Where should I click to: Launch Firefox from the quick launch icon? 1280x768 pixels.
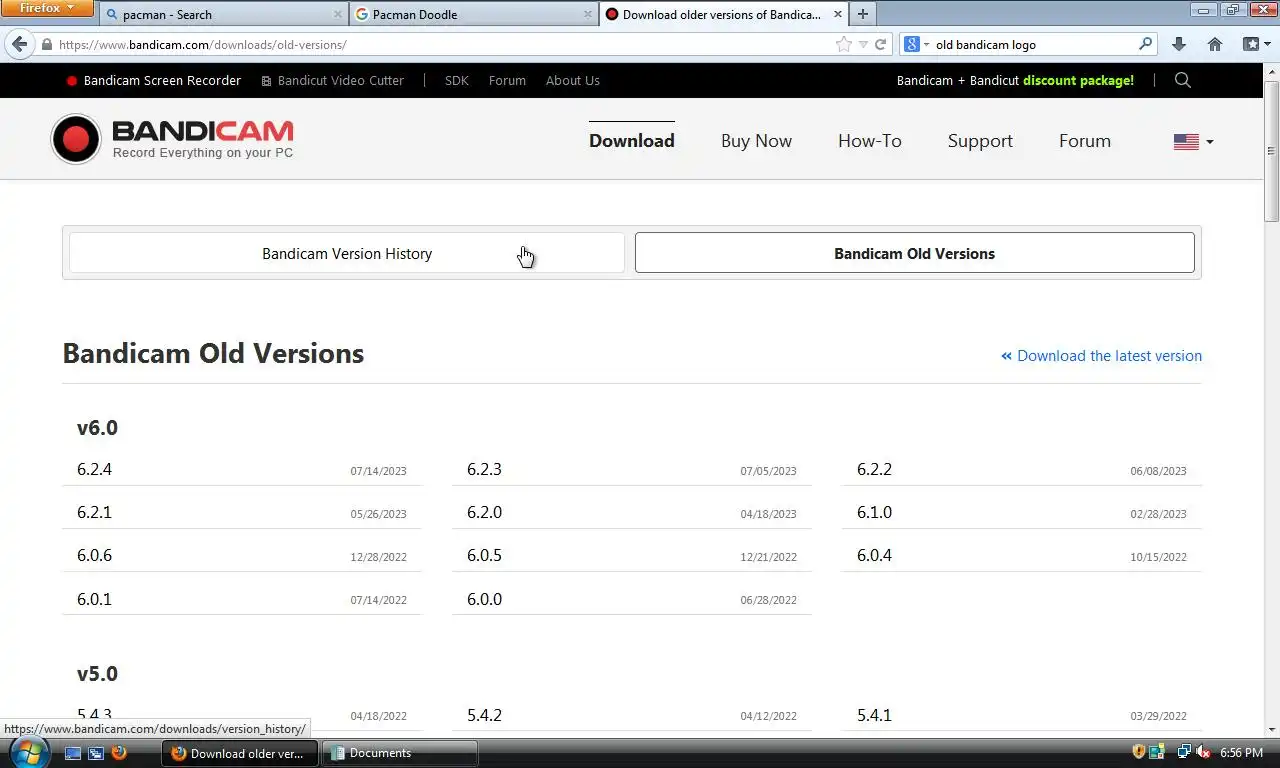(119, 753)
